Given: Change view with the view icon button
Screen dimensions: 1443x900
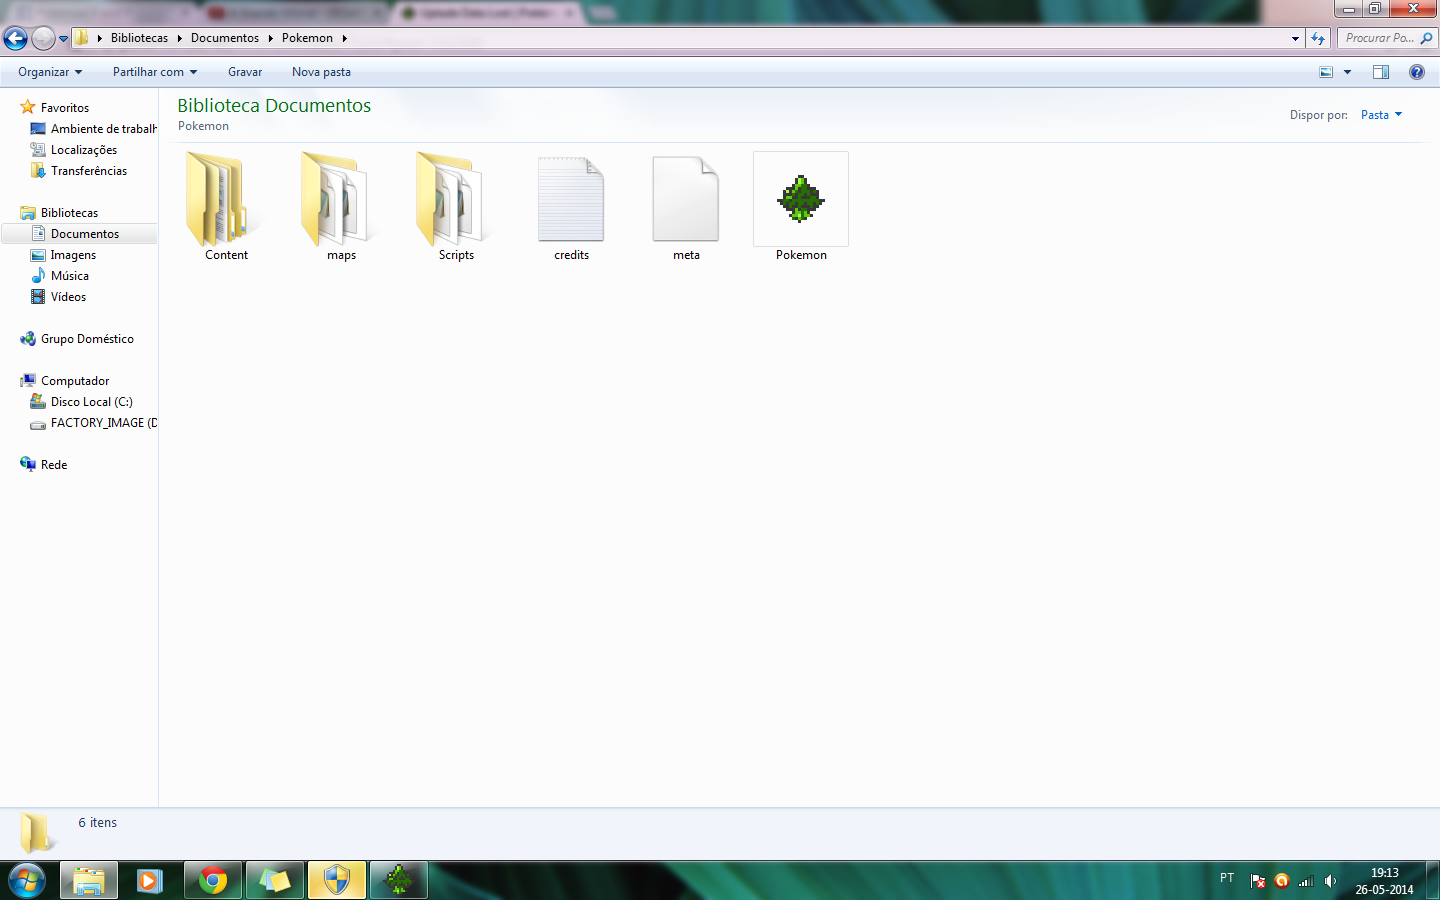Looking at the screenshot, I should 1326,72.
